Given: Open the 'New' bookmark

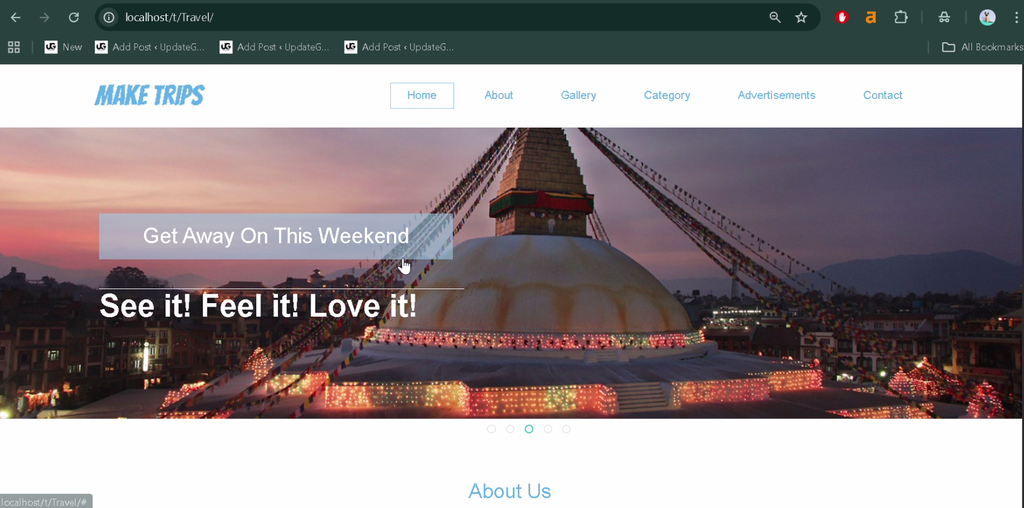Looking at the screenshot, I should point(63,47).
